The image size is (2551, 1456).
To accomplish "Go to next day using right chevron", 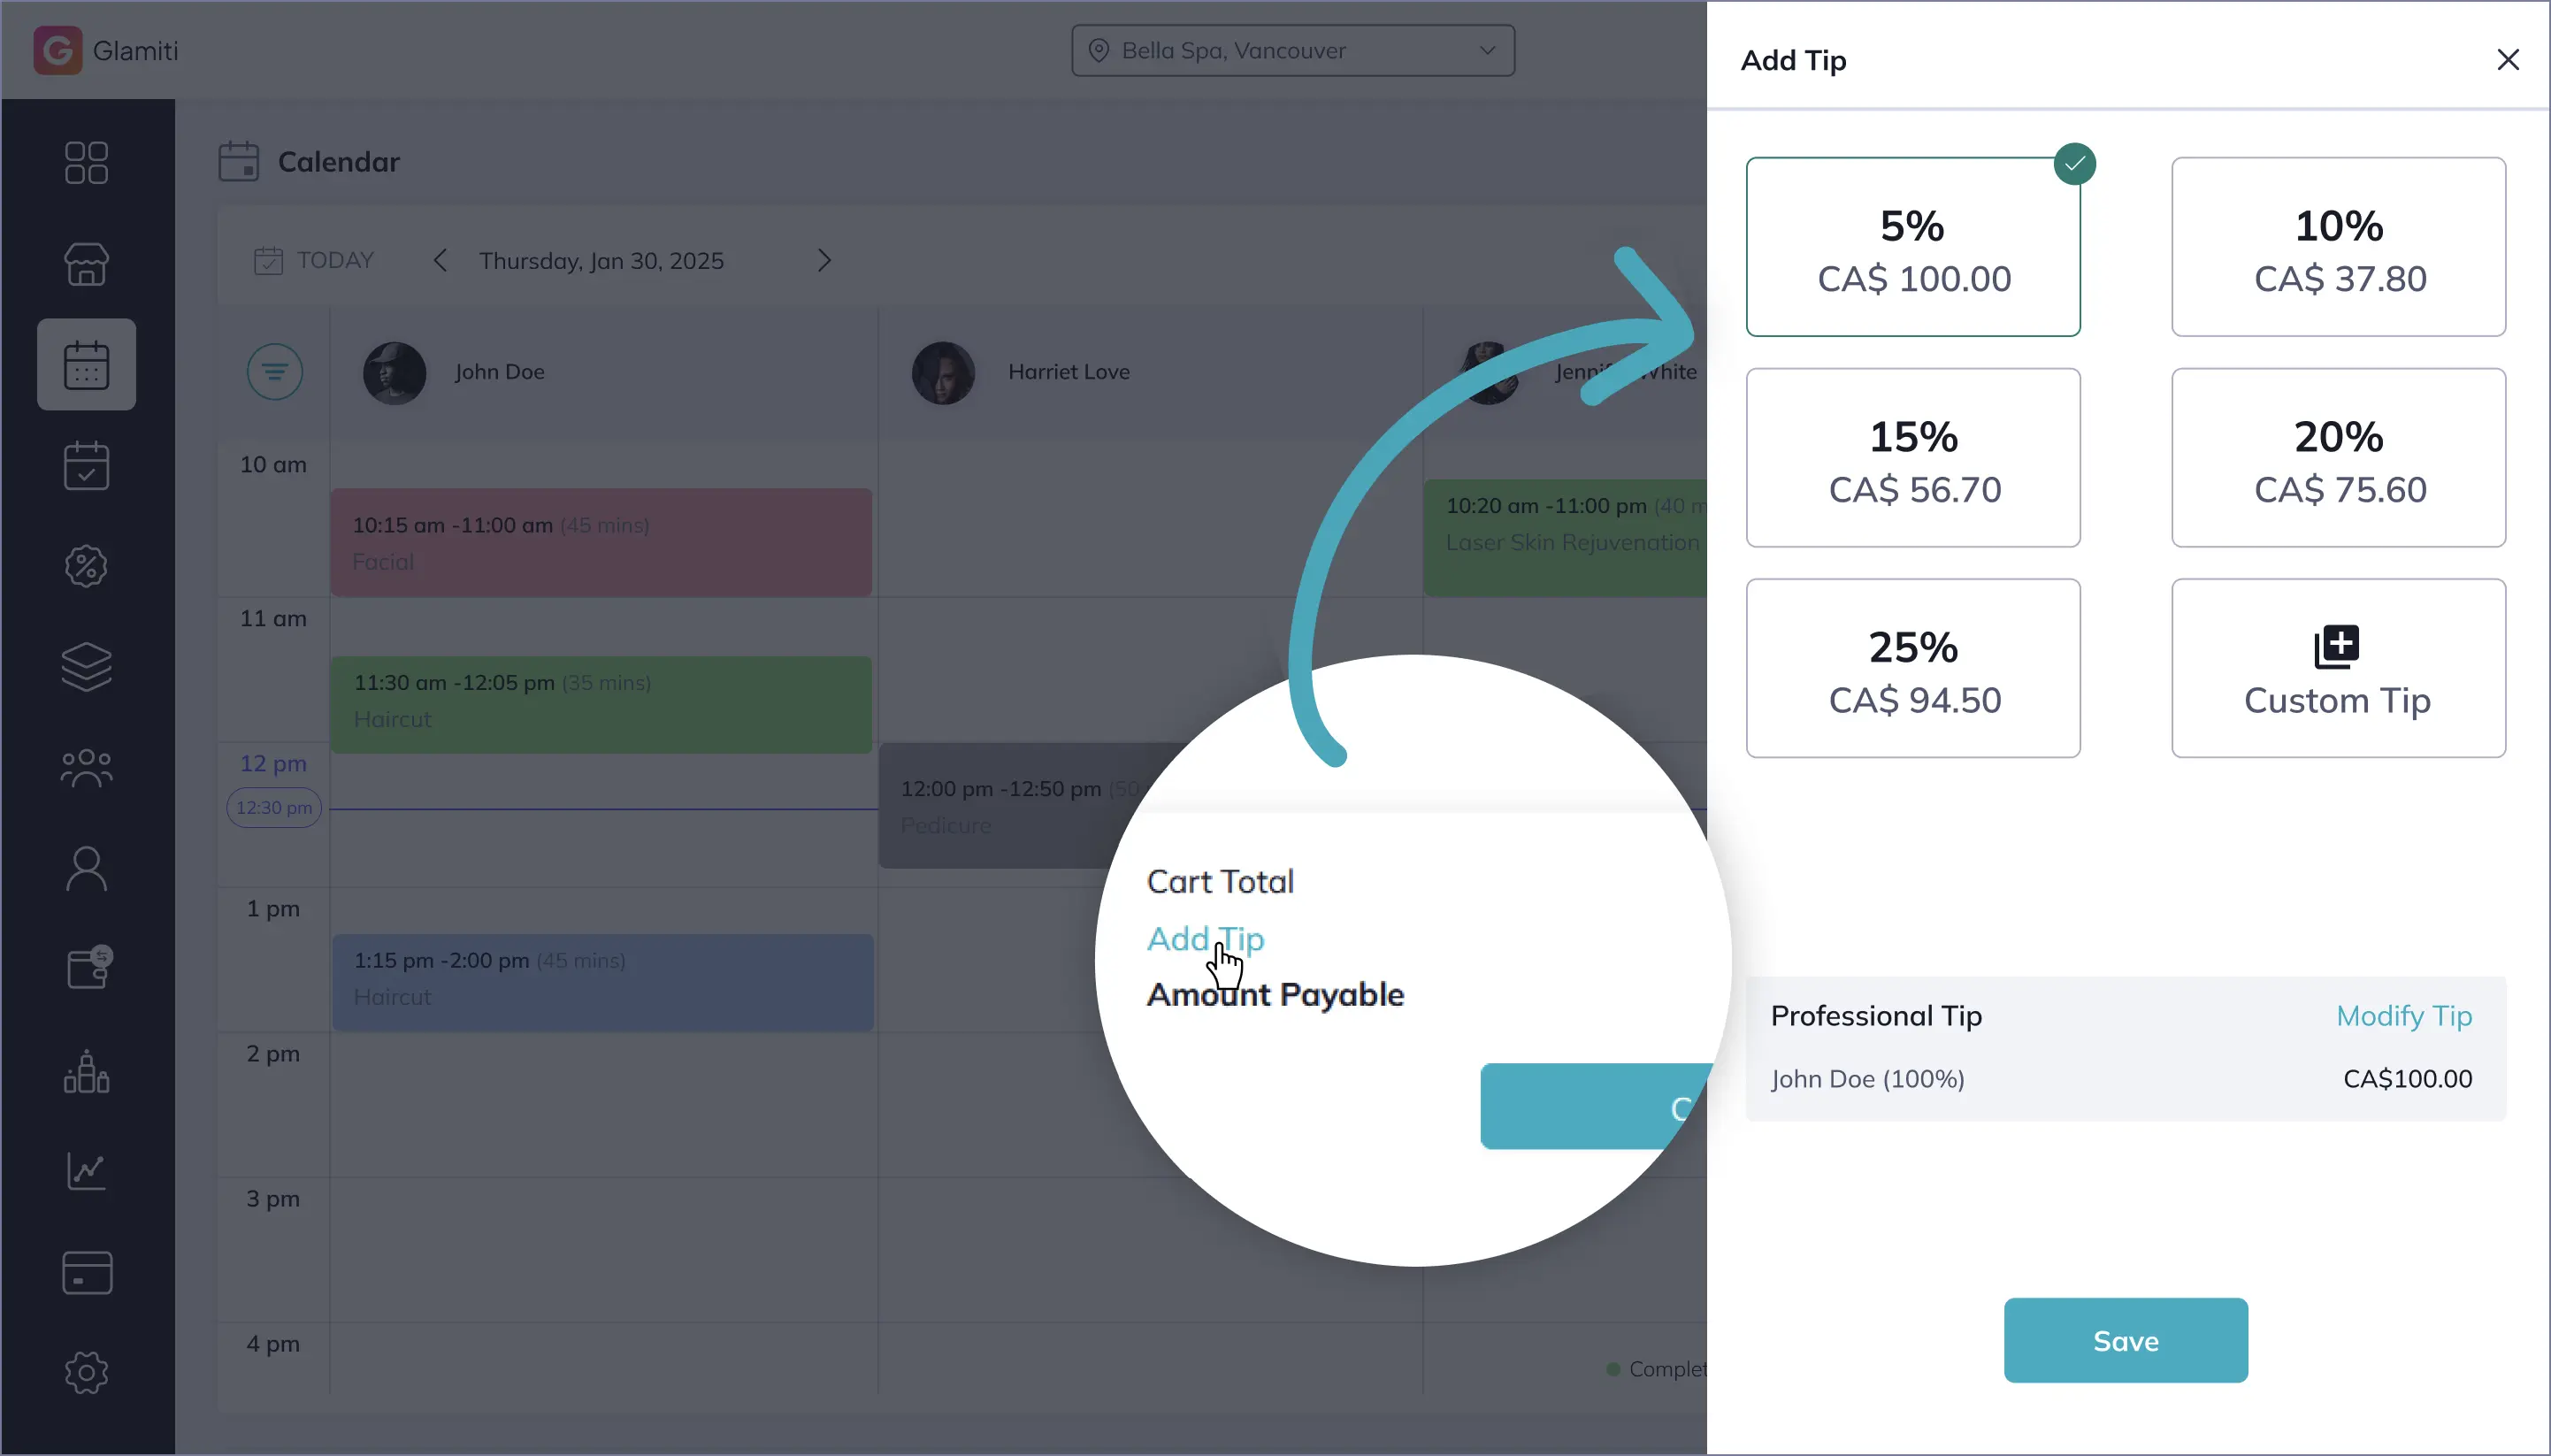I will (824, 261).
